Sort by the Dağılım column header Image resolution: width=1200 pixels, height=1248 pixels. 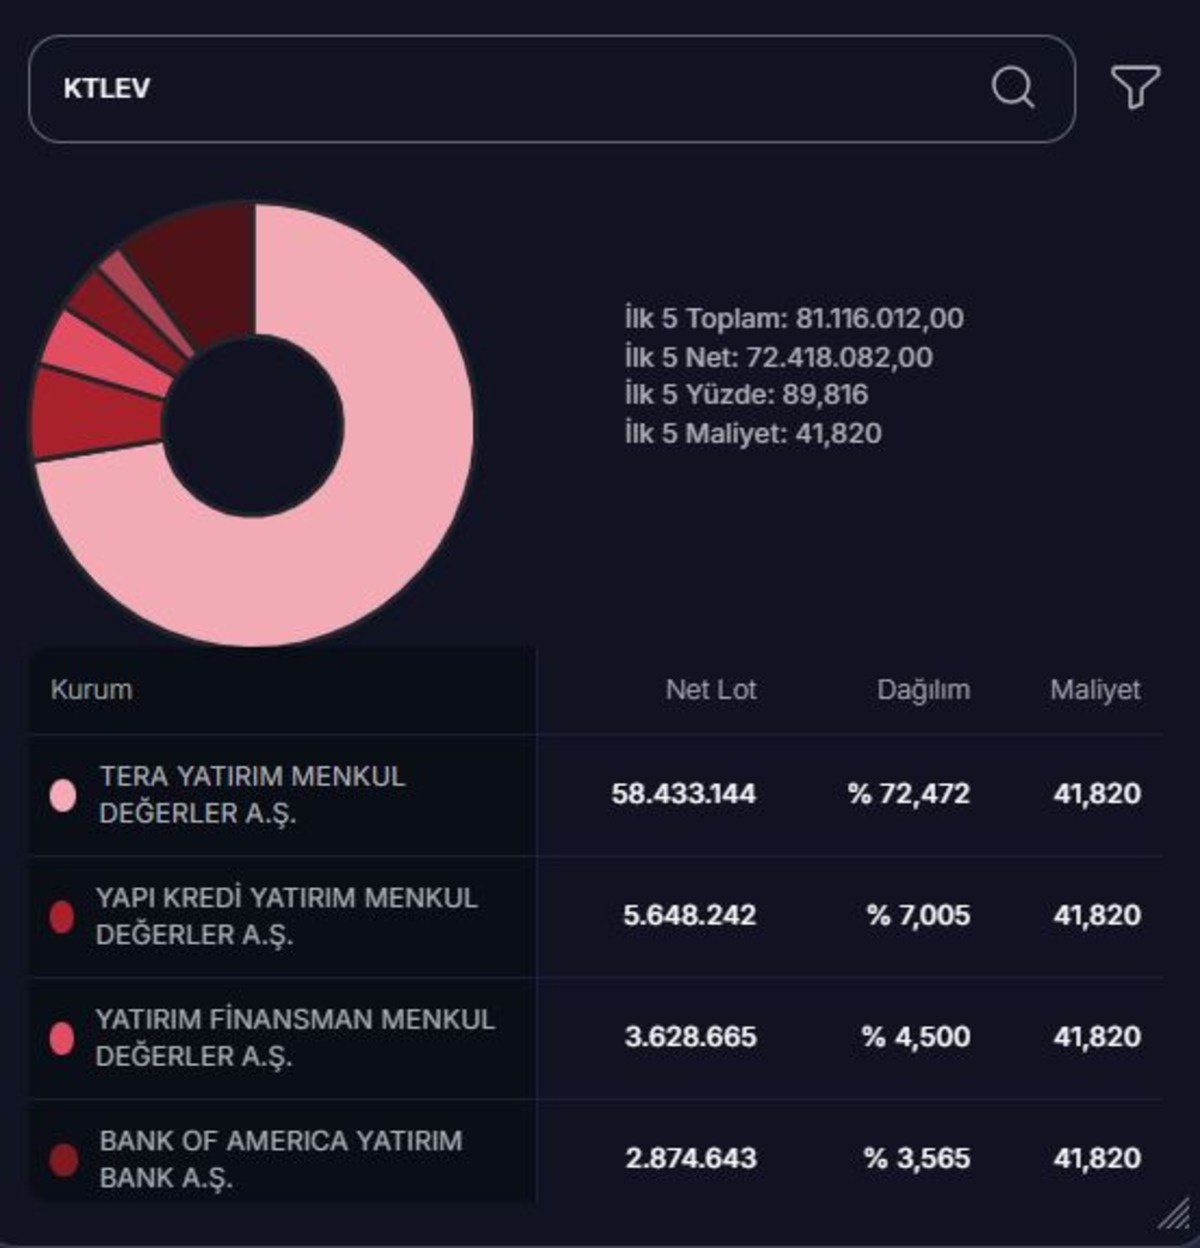coord(923,690)
